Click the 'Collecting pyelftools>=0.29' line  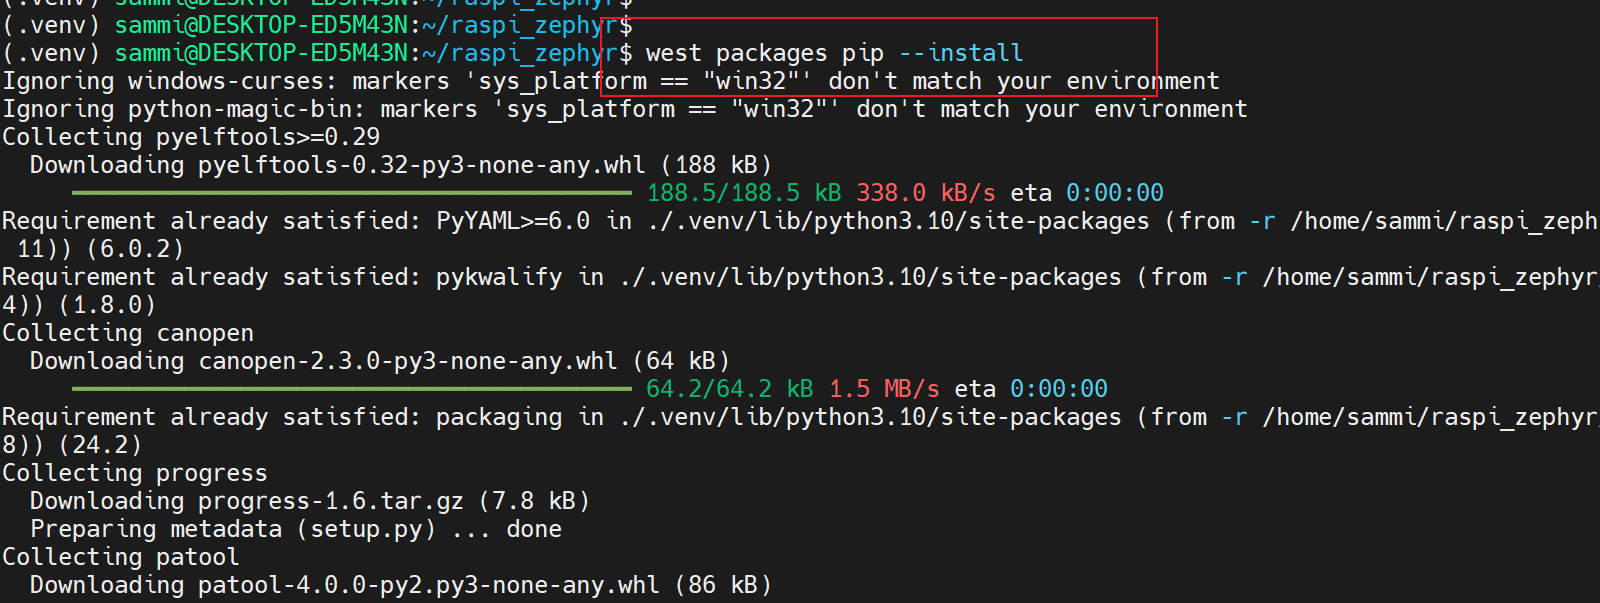(x=191, y=137)
